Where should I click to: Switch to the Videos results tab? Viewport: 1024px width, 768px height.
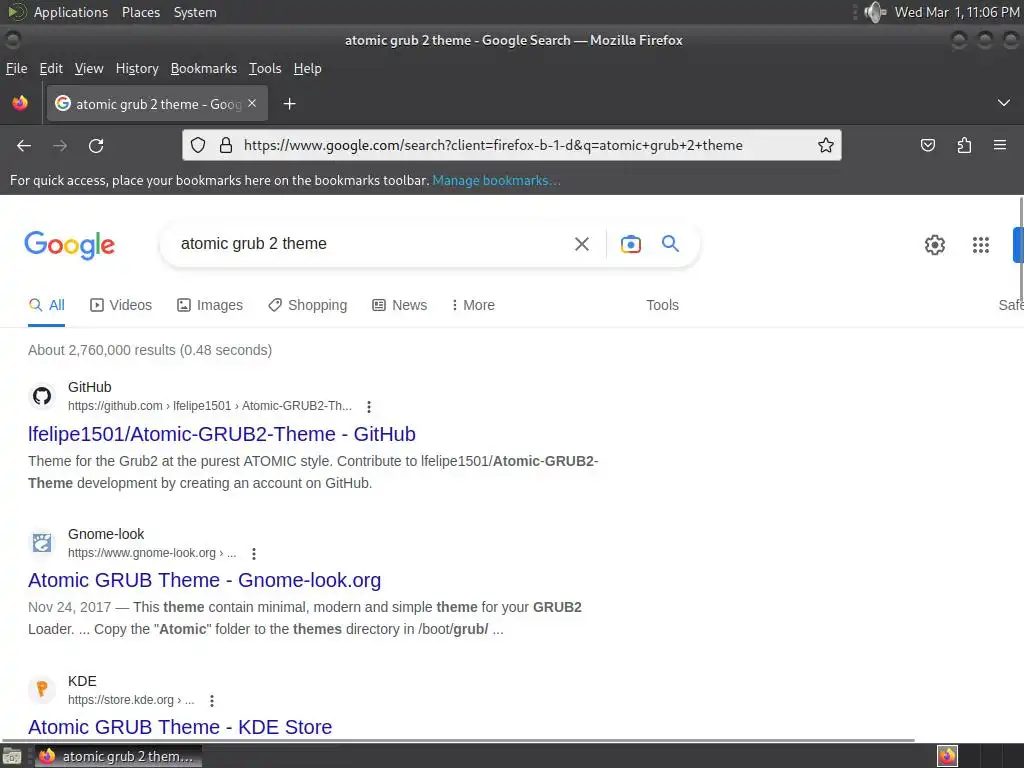[x=121, y=305]
